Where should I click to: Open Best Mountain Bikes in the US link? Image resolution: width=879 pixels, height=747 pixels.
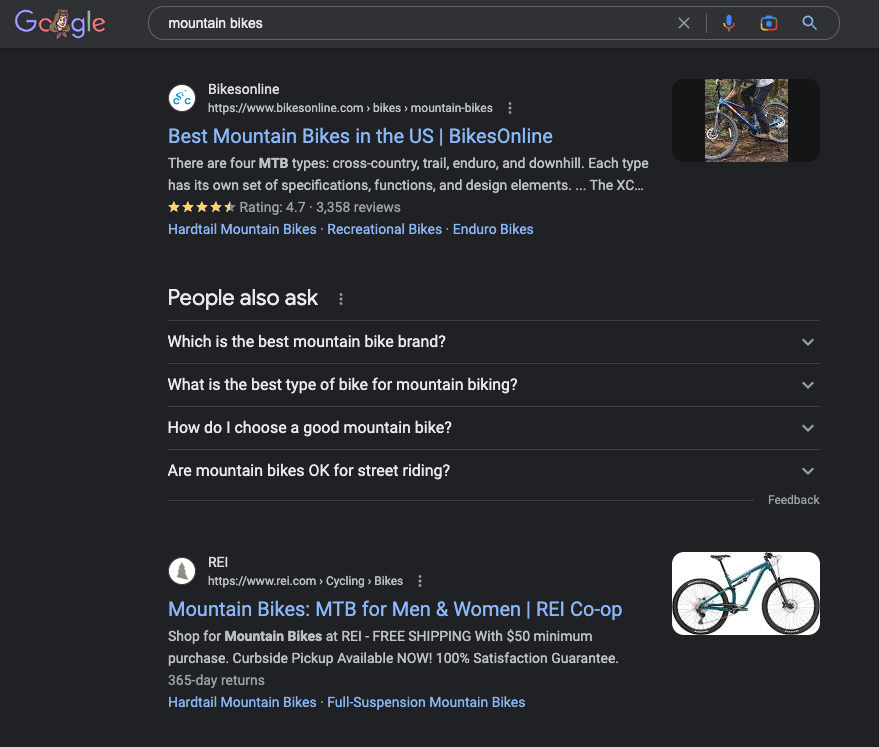tap(360, 136)
